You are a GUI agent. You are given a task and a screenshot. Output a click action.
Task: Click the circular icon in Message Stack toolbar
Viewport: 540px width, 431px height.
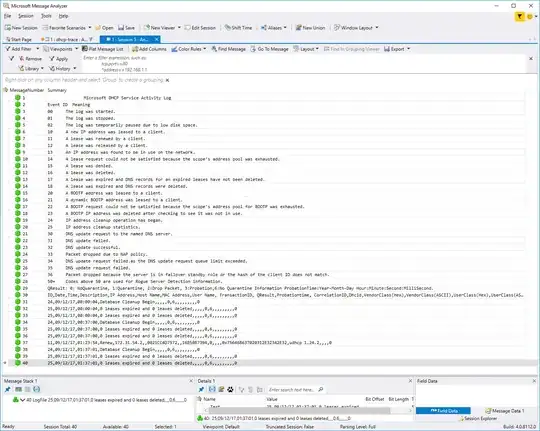[x=37, y=390]
